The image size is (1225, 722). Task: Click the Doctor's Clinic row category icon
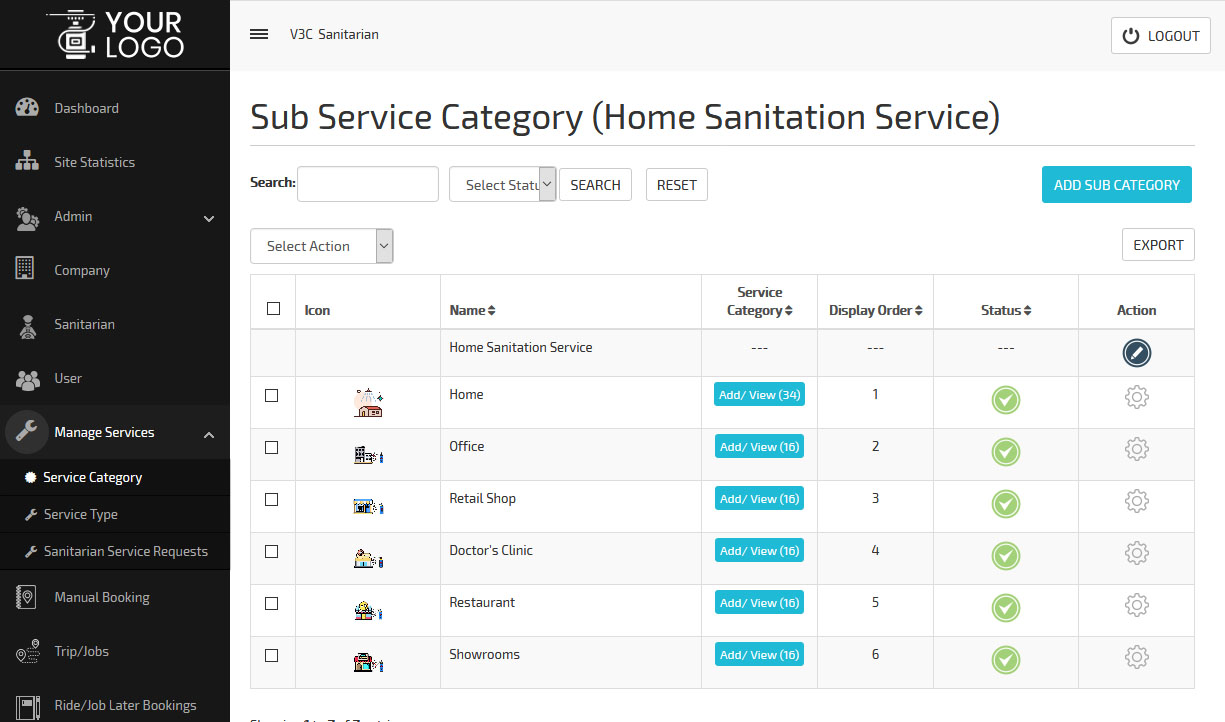tap(368, 559)
